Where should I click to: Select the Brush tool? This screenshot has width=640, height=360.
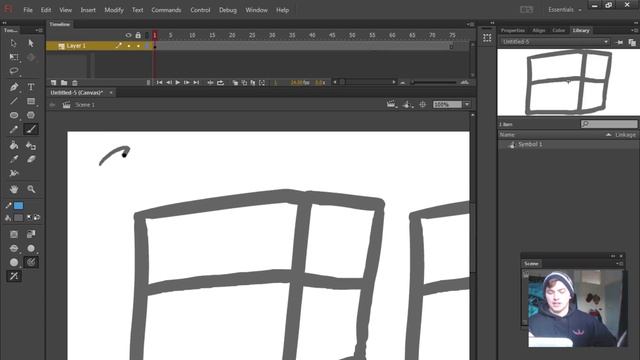(x=31, y=129)
